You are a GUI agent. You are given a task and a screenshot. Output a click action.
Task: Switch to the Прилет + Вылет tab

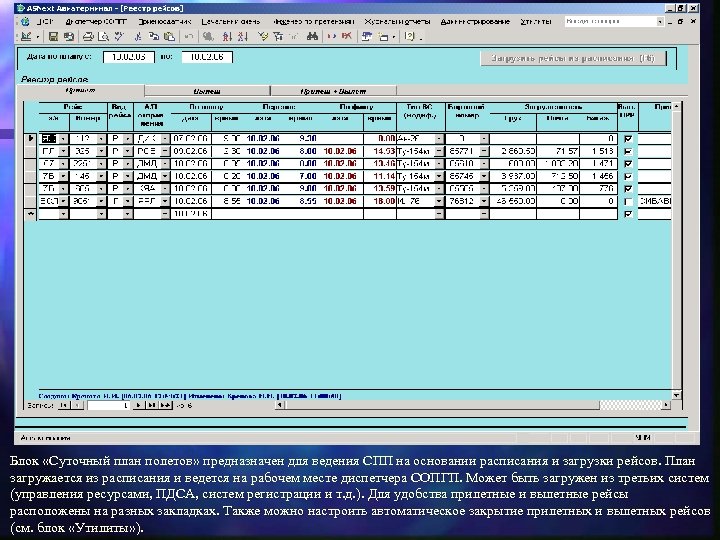click(333, 91)
